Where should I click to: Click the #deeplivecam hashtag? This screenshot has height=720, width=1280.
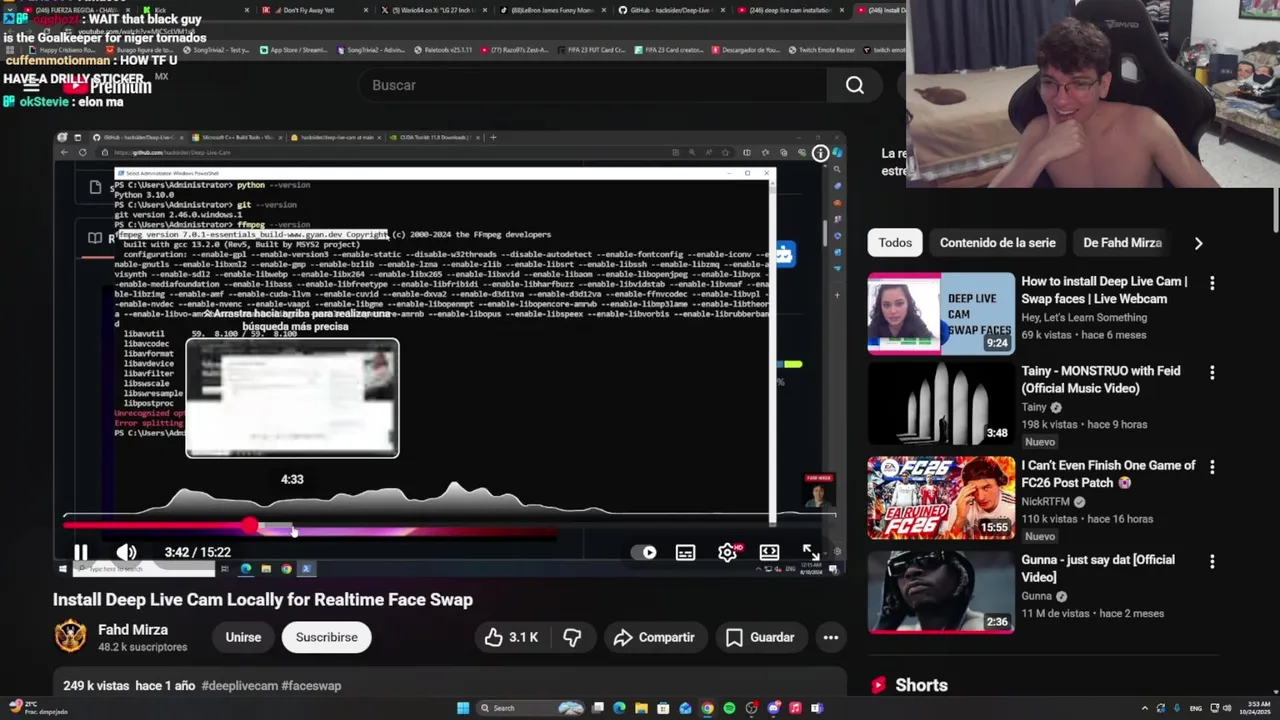coord(240,686)
